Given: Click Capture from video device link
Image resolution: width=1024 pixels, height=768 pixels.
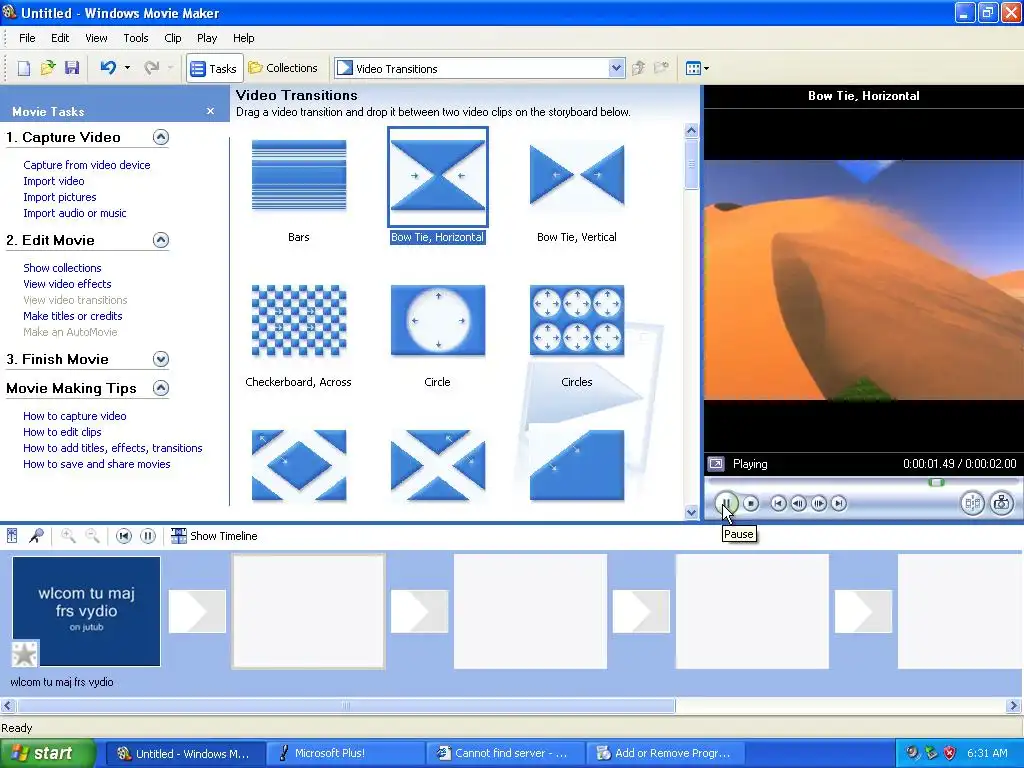Looking at the screenshot, I should (87, 165).
